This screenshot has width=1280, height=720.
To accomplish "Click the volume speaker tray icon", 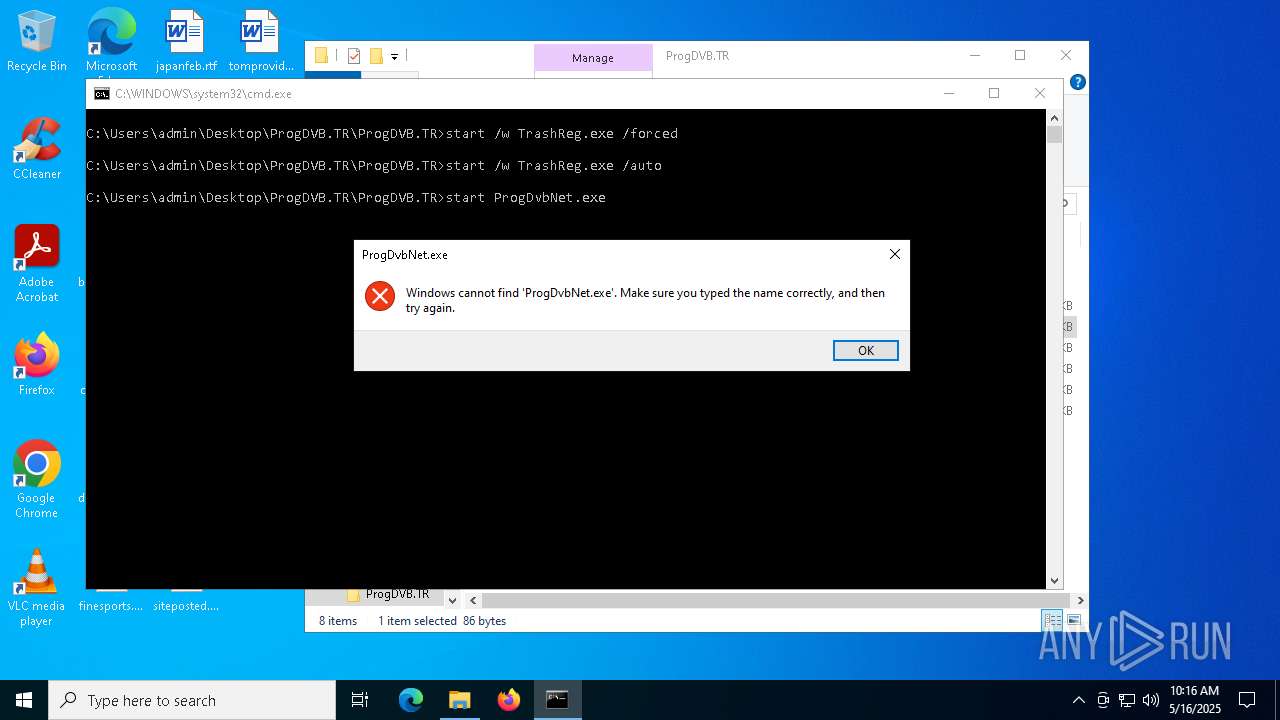I will 1151,700.
